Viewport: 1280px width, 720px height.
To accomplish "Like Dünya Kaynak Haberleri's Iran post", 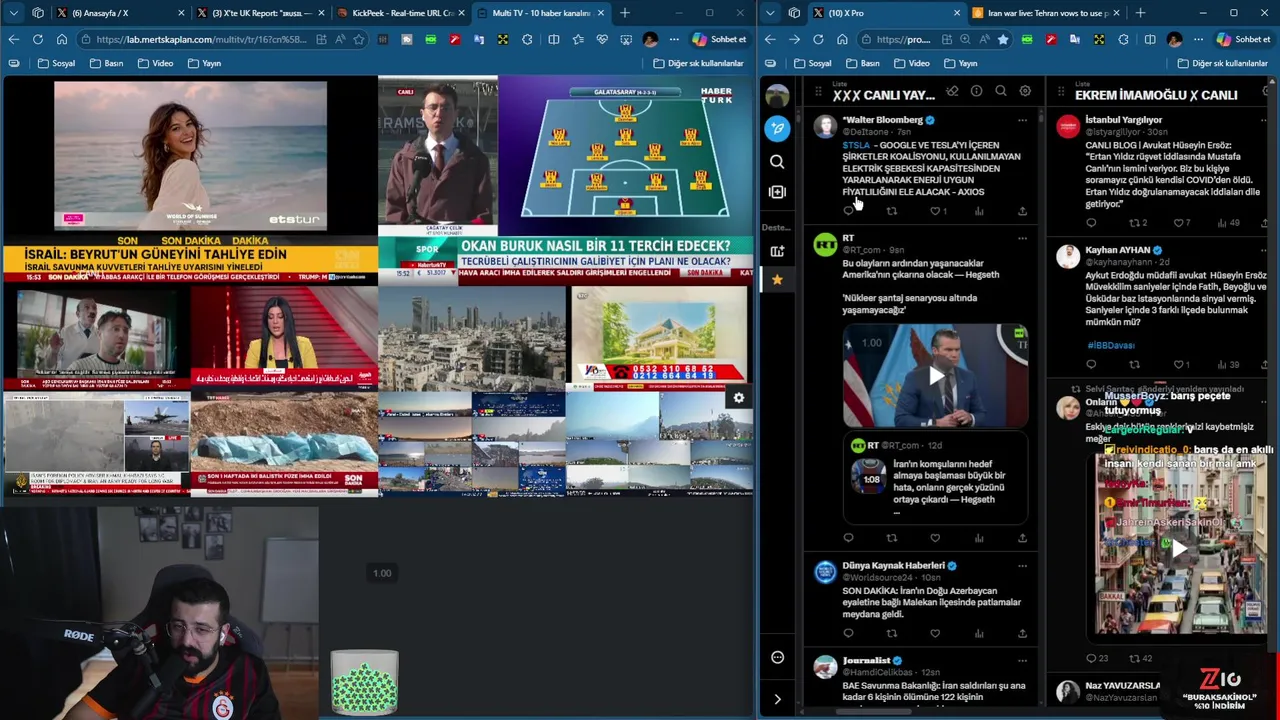I will click(x=935, y=633).
